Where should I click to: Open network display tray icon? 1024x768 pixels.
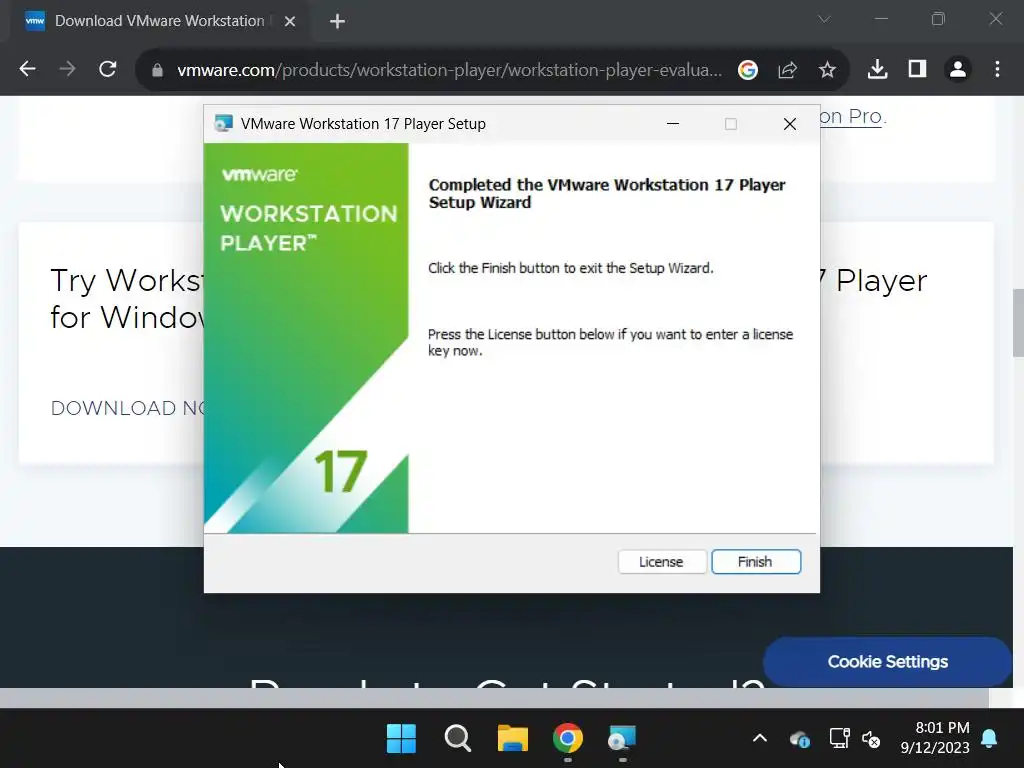[x=839, y=739]
